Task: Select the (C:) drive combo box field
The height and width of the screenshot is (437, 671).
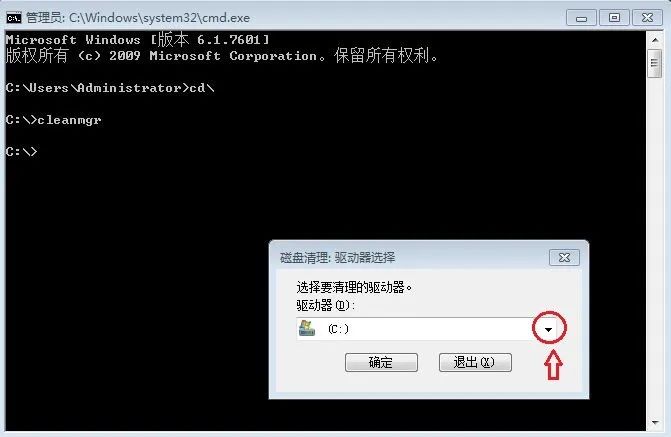Action: point(426,329)
